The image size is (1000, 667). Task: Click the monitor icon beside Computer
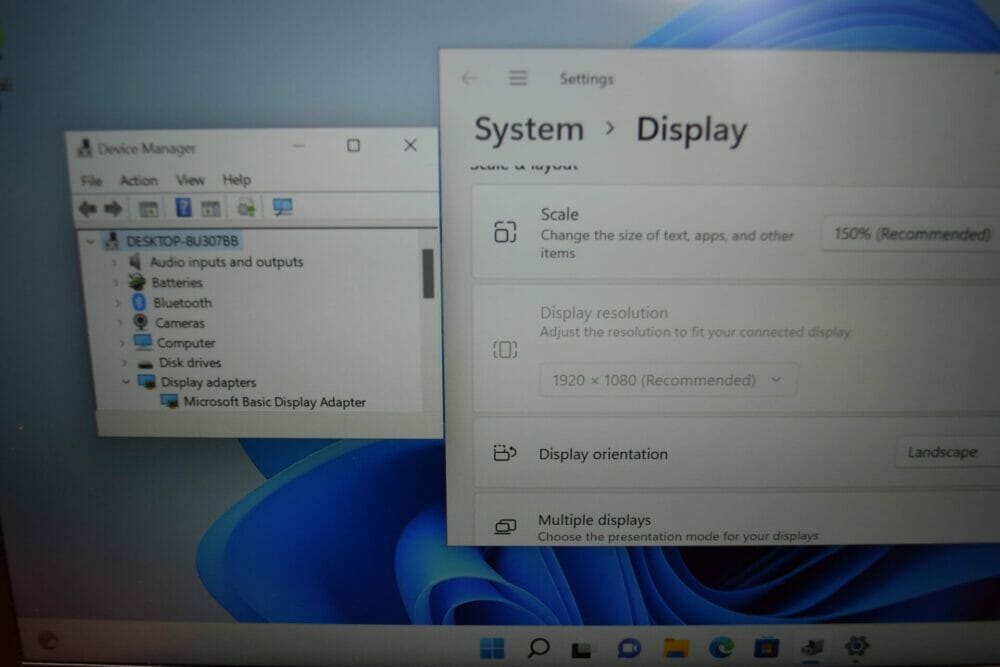(143, 342)
